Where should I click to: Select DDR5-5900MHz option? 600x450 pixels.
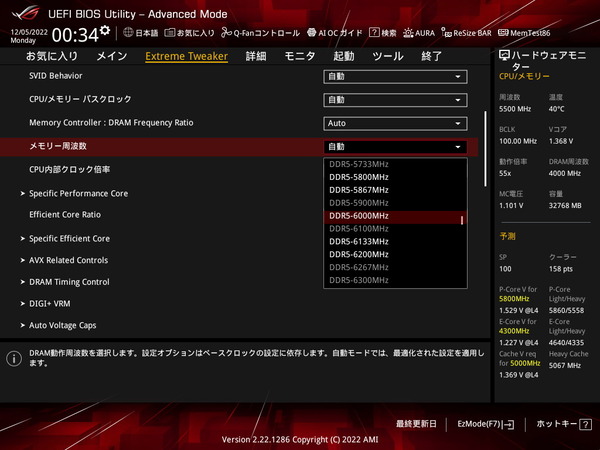(395, 203)
